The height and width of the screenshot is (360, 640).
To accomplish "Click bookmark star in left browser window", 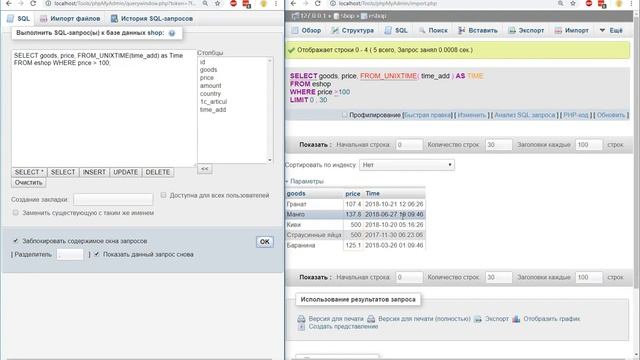I will [x=218, y=3].
